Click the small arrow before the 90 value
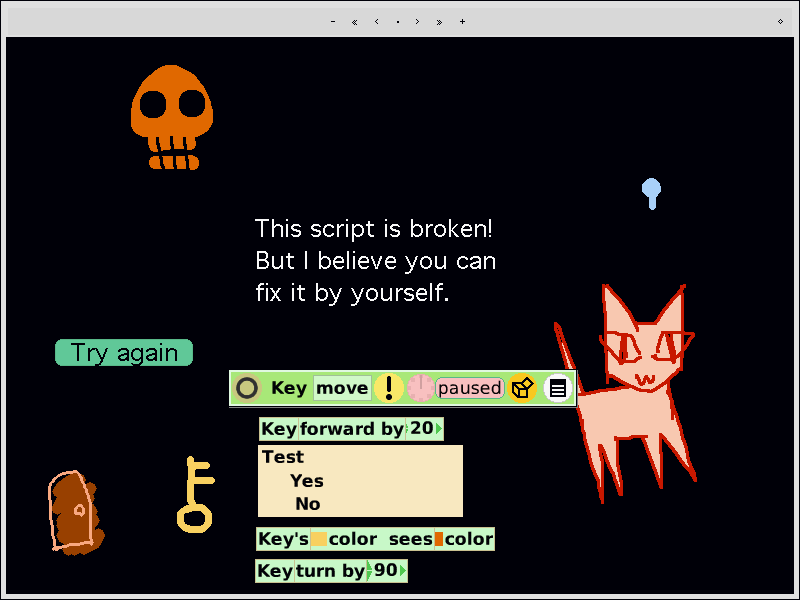 tap(370, 571)
